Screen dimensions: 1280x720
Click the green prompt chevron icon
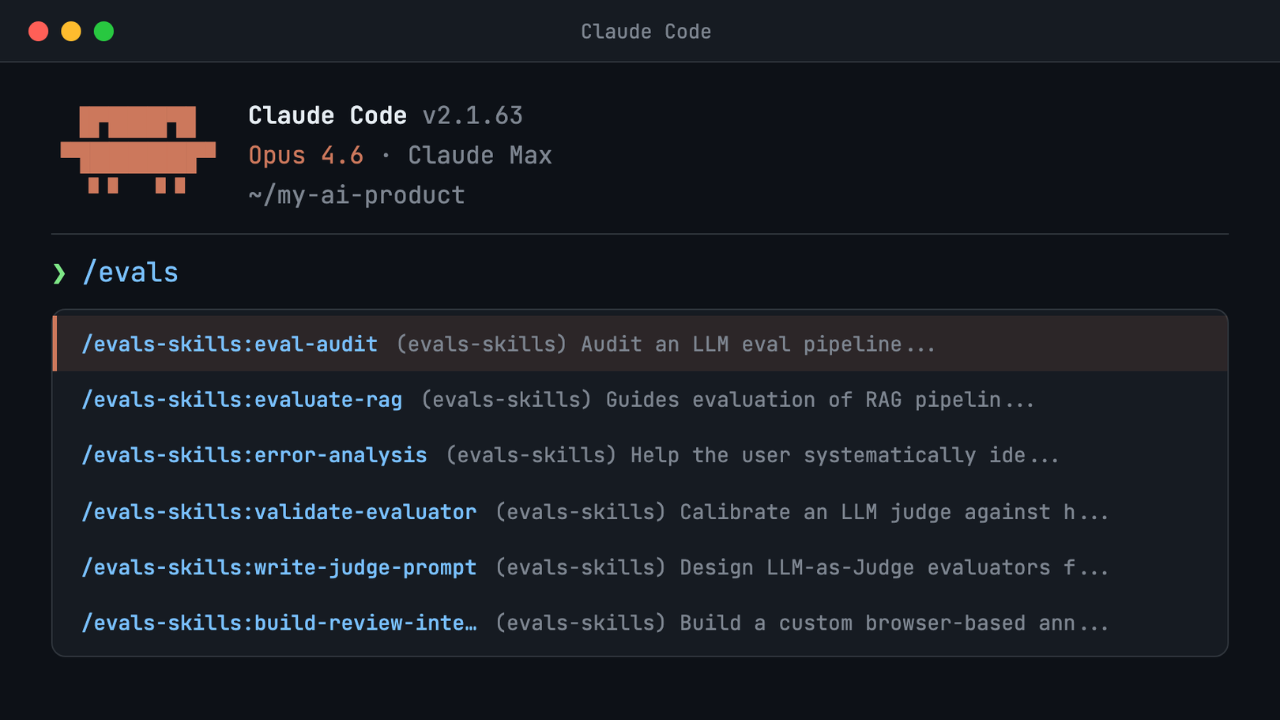click(x=59, y=273)
